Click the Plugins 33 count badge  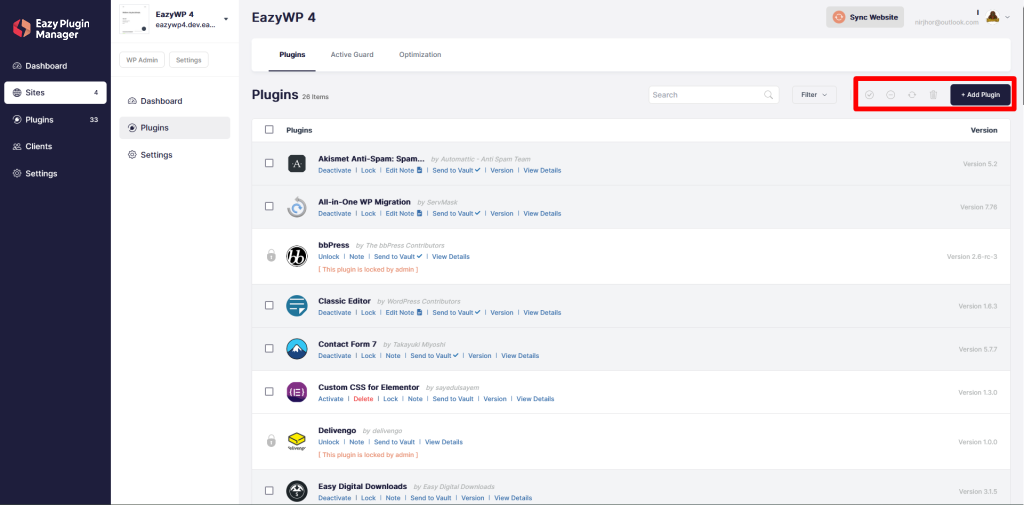[94, 120]
